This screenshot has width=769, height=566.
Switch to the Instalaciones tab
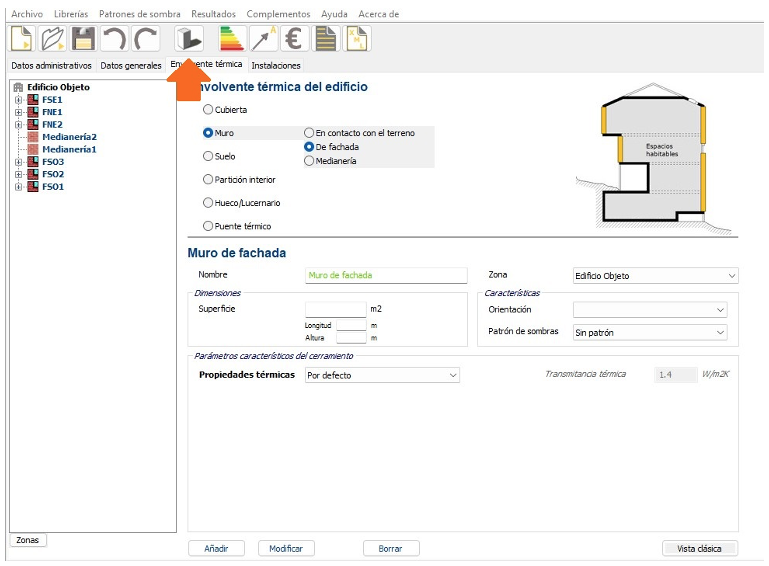[x=276, y=66]
